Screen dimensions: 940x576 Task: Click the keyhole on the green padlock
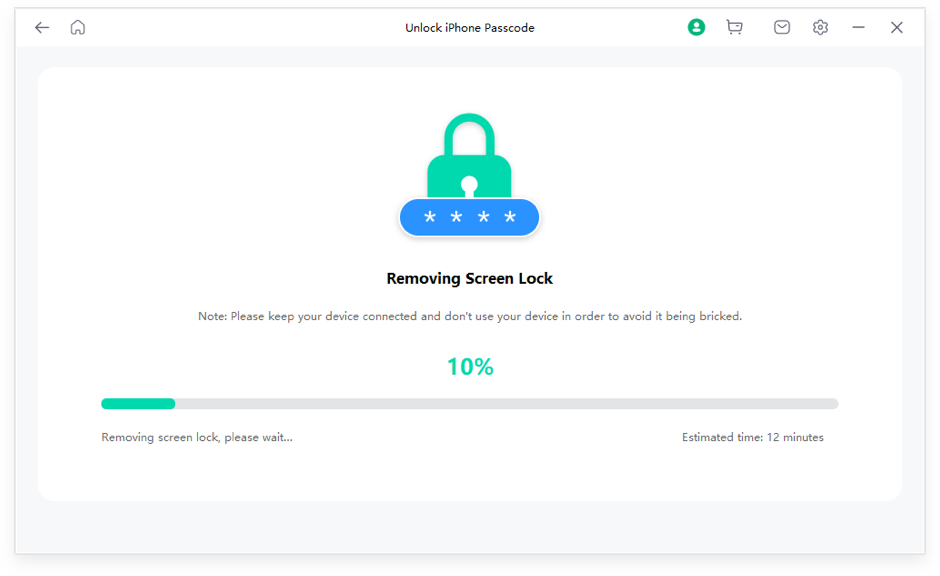(x=469, y=185)
